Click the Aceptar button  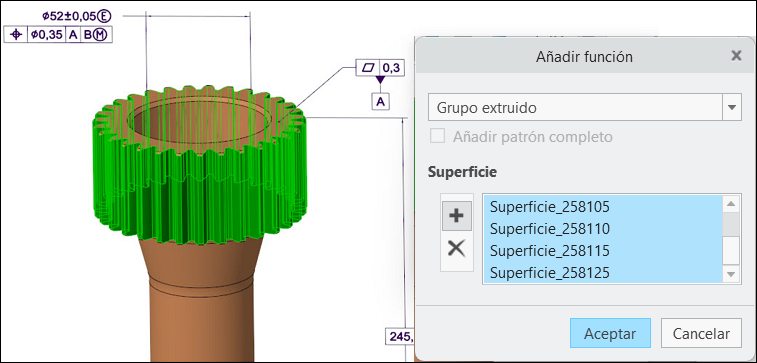point(610,333)
